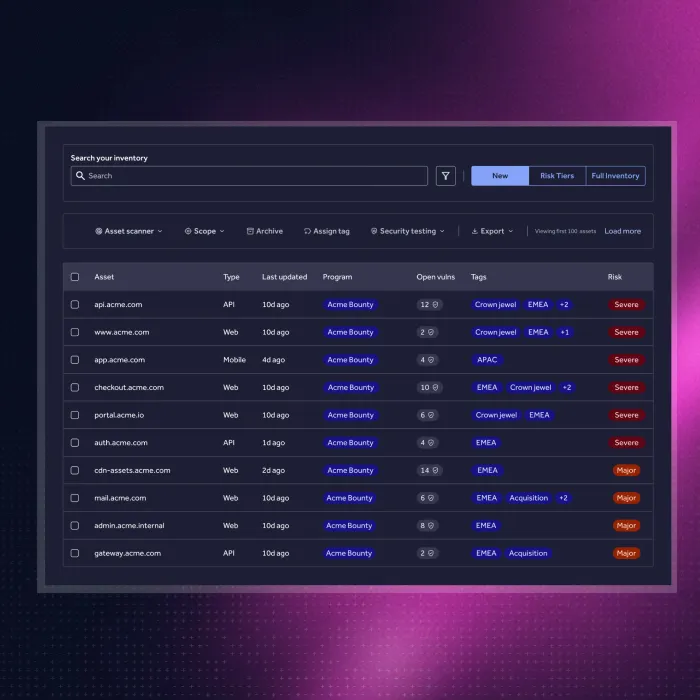Check the admin.acme.internal row checkbox
This screenshot has width=700, height=700.
pyautogui.click(x=75, y=526)
